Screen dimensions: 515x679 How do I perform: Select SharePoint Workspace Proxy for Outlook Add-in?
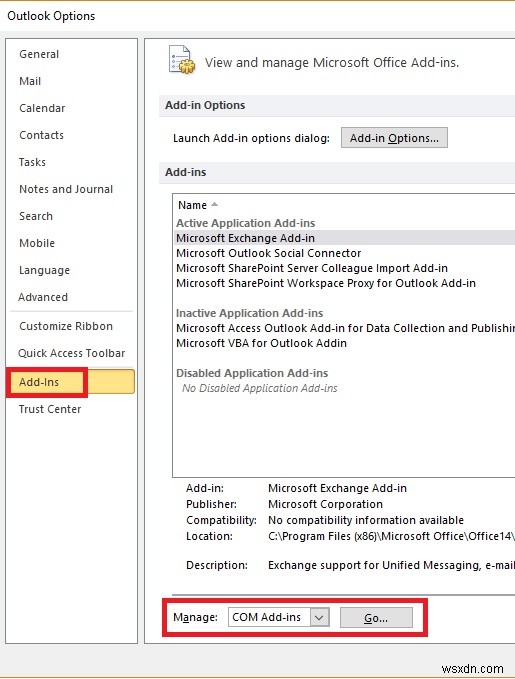[x=326, y=283]
